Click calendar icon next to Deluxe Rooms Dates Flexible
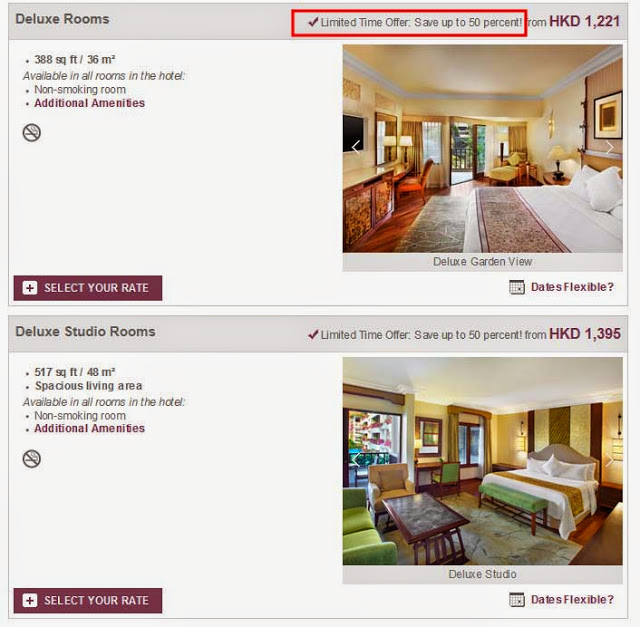 pos(517,287)
